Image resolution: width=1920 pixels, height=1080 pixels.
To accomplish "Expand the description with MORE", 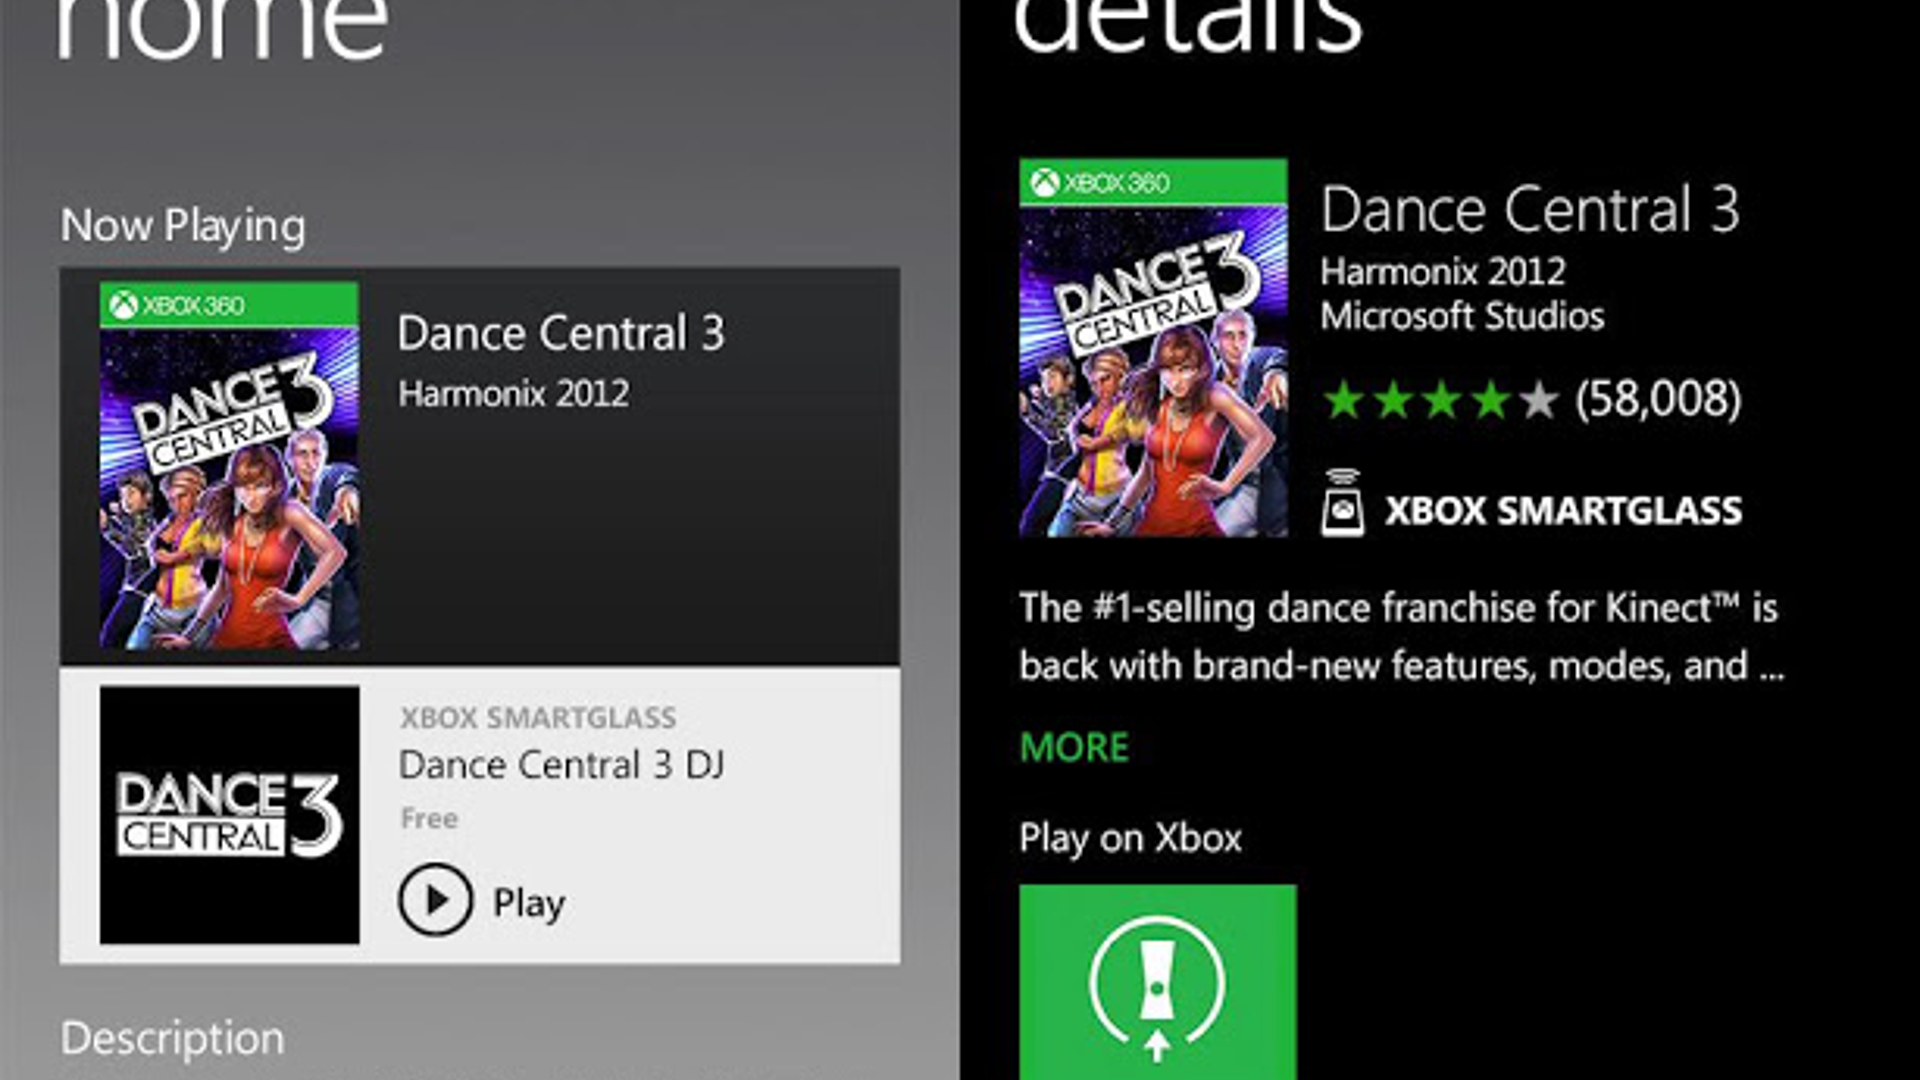I will point(1073,745).
